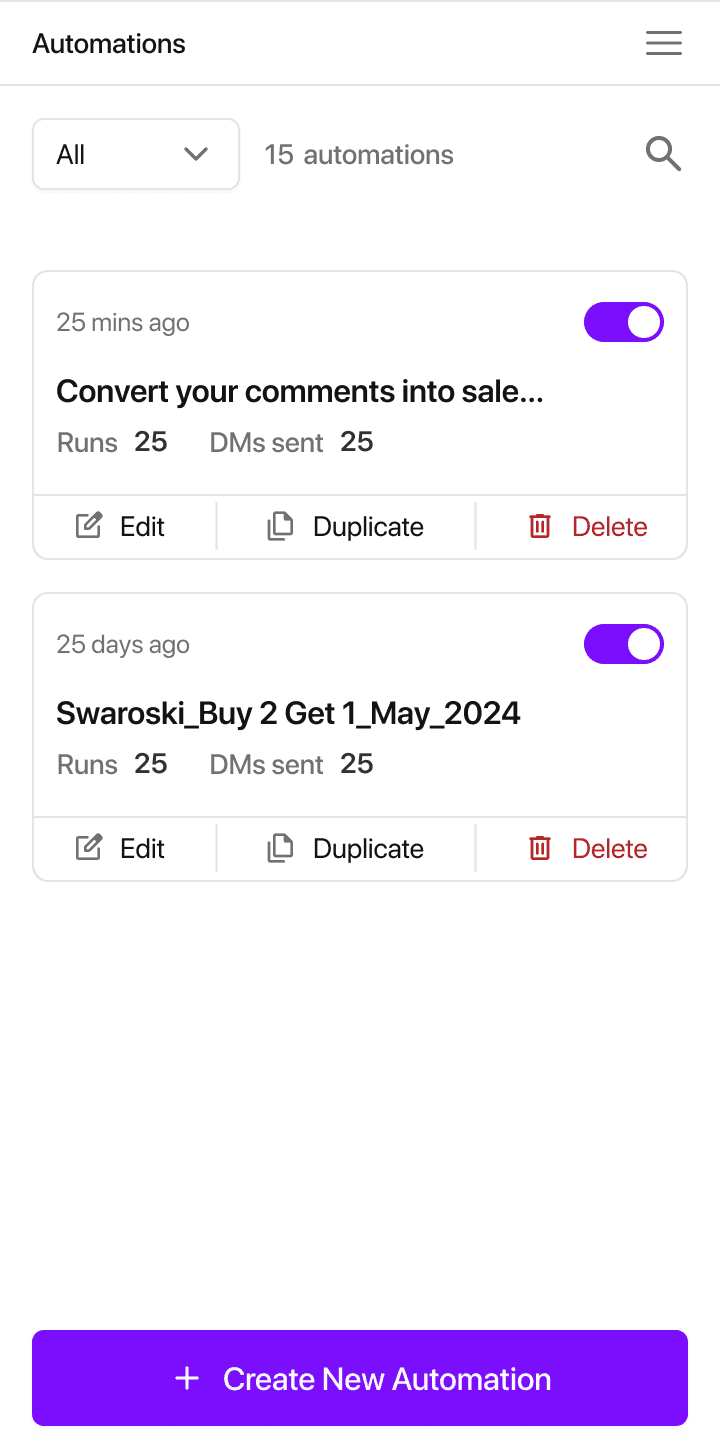Click the search magnifier icon
The height and width of the screenshot is (1450, 720).
[663, 154]
